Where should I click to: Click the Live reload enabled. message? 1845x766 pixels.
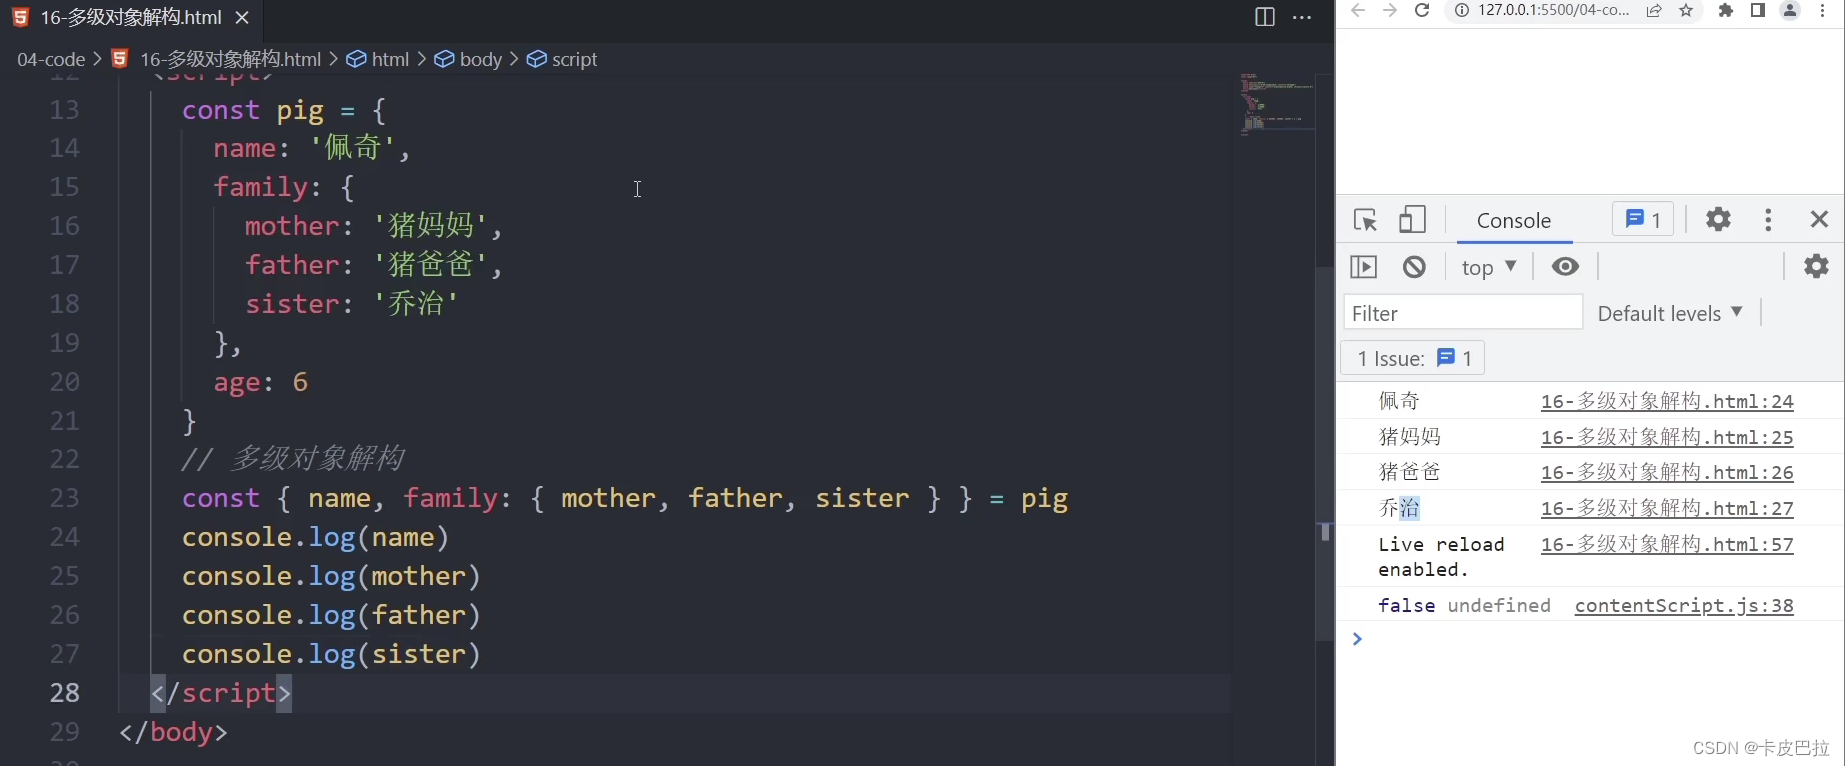(x=1441, y=557)
